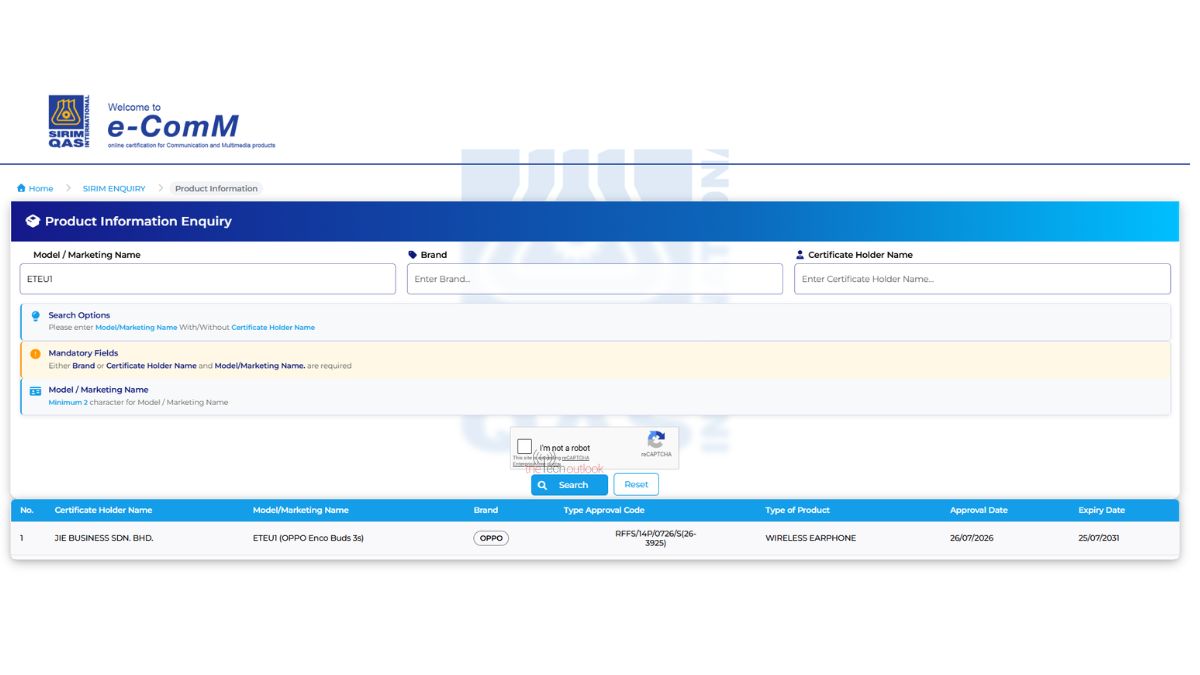Click the Certificate Holder Name column header
The width and height of the screenshot is (1200, 675).
(x=103, y=510)
